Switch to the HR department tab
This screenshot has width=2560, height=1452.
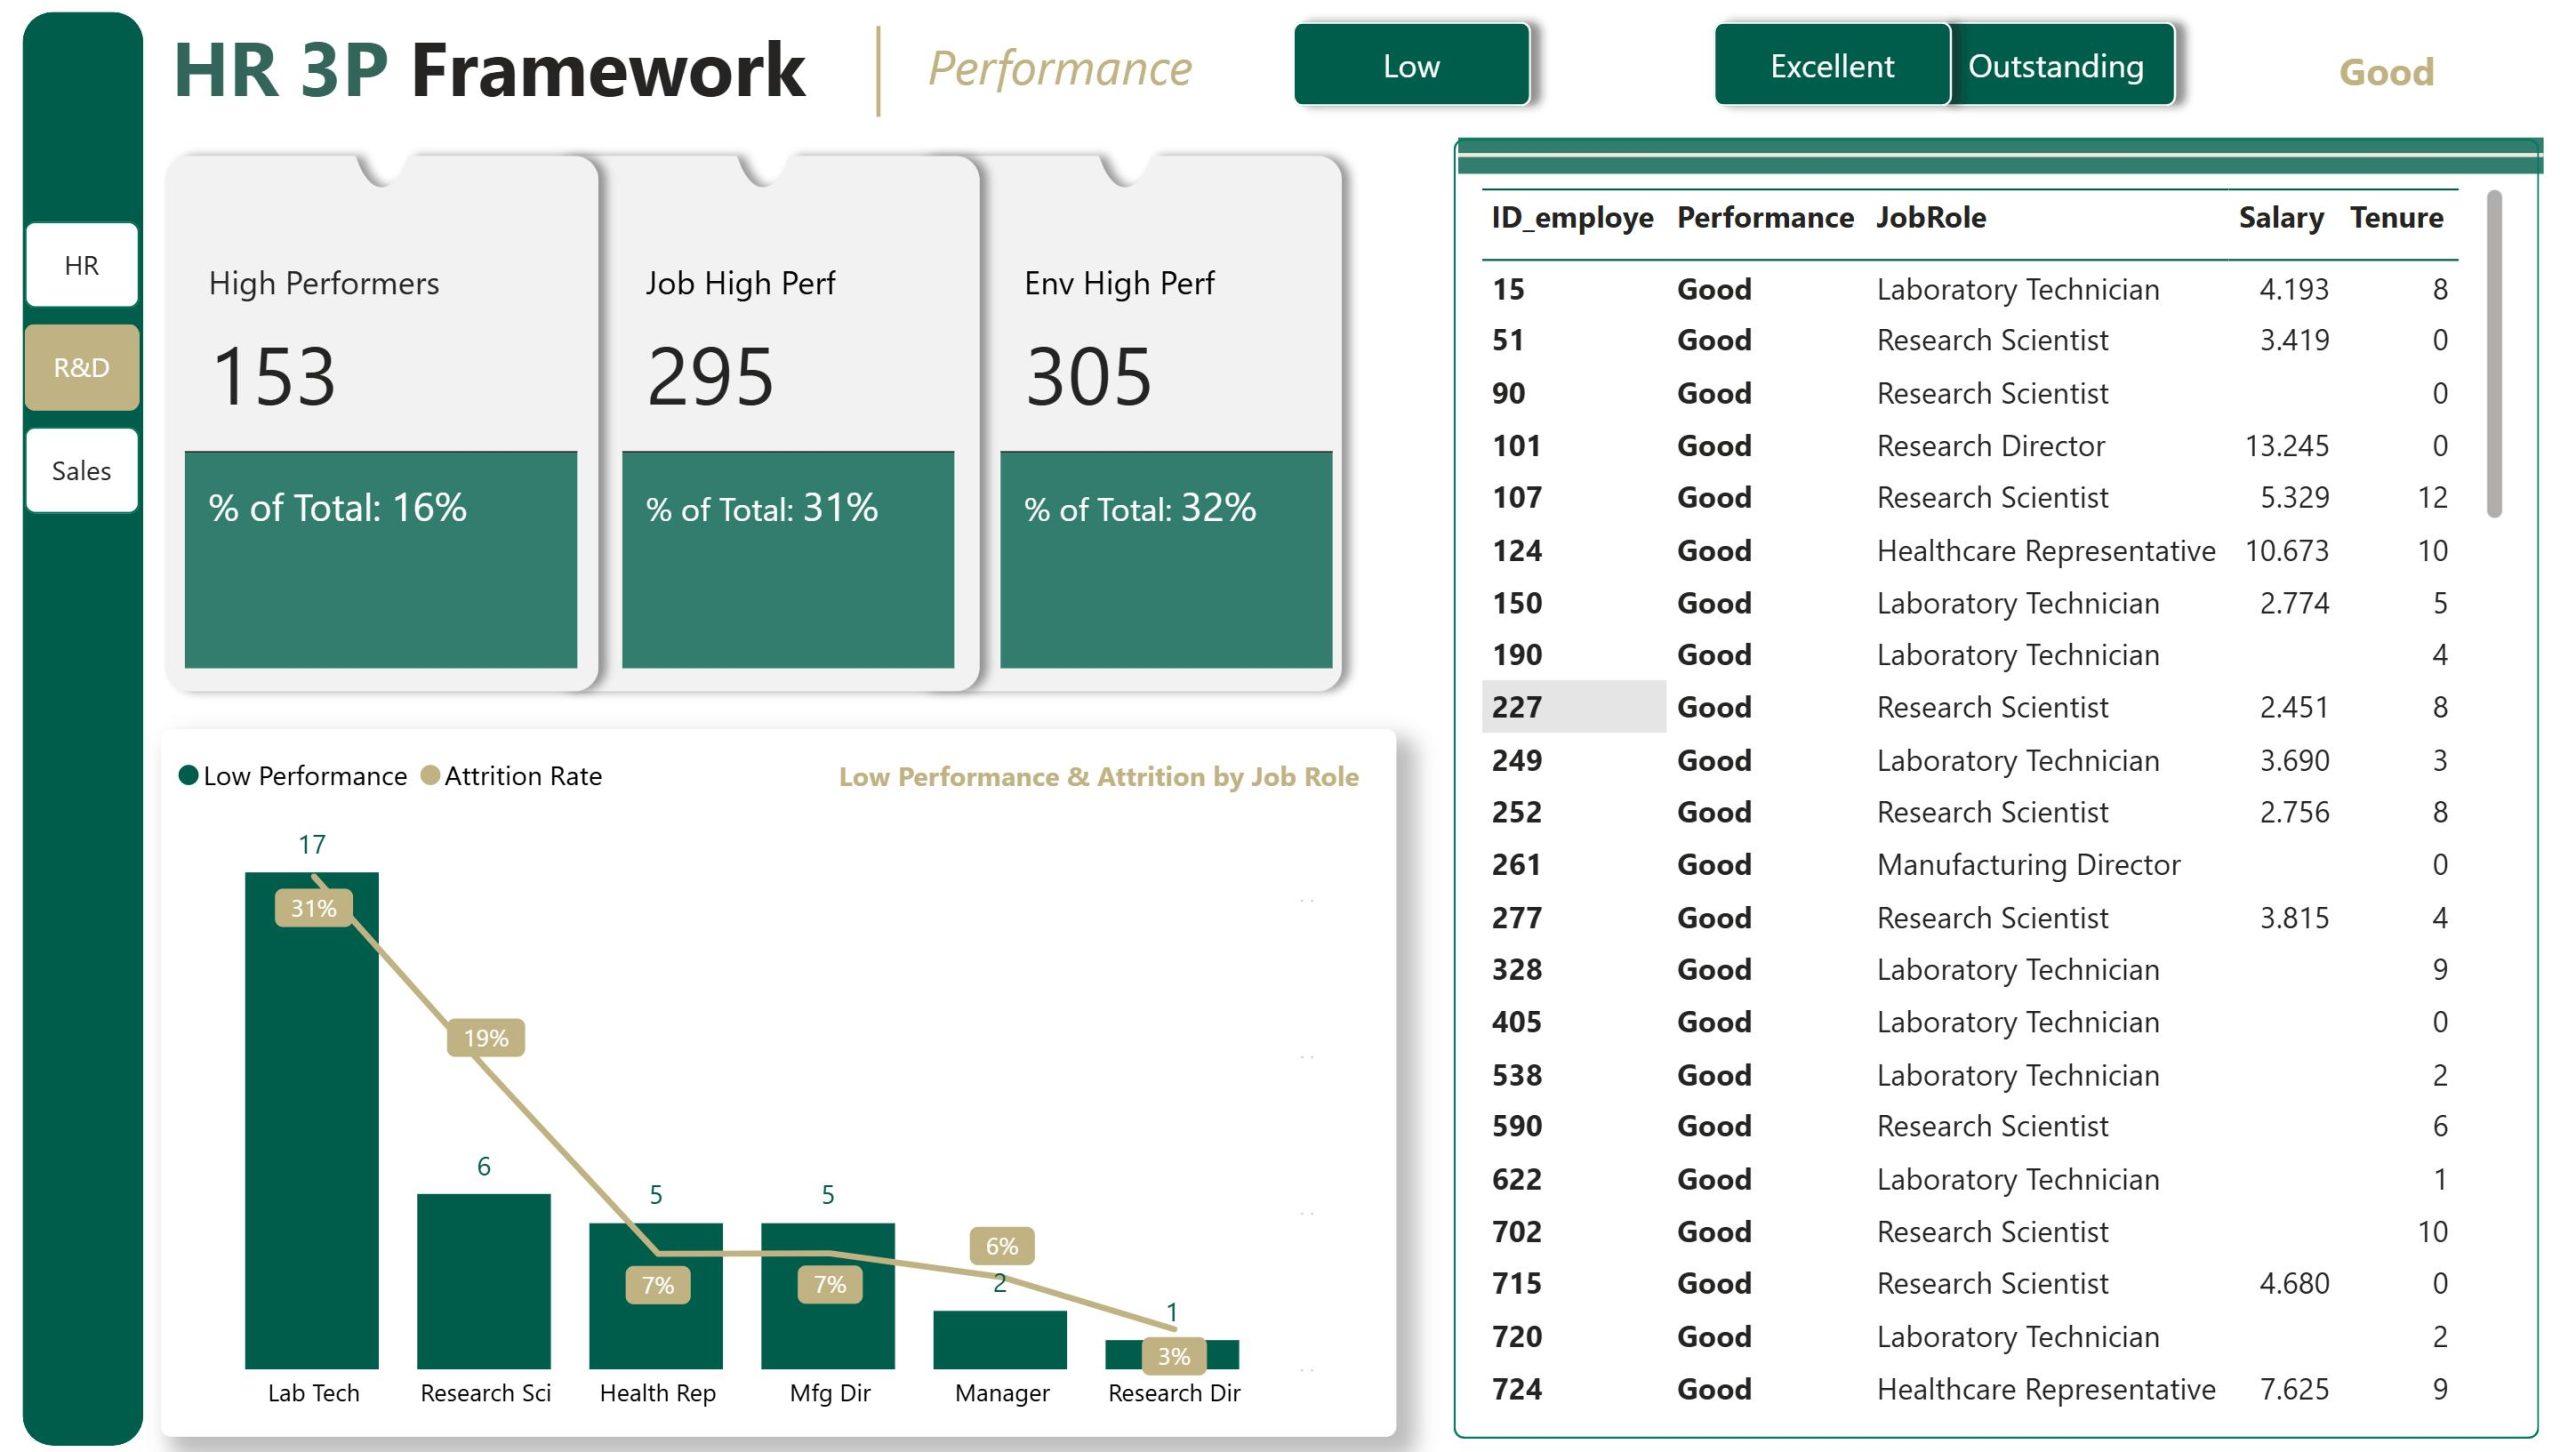[x=82, y=265]
